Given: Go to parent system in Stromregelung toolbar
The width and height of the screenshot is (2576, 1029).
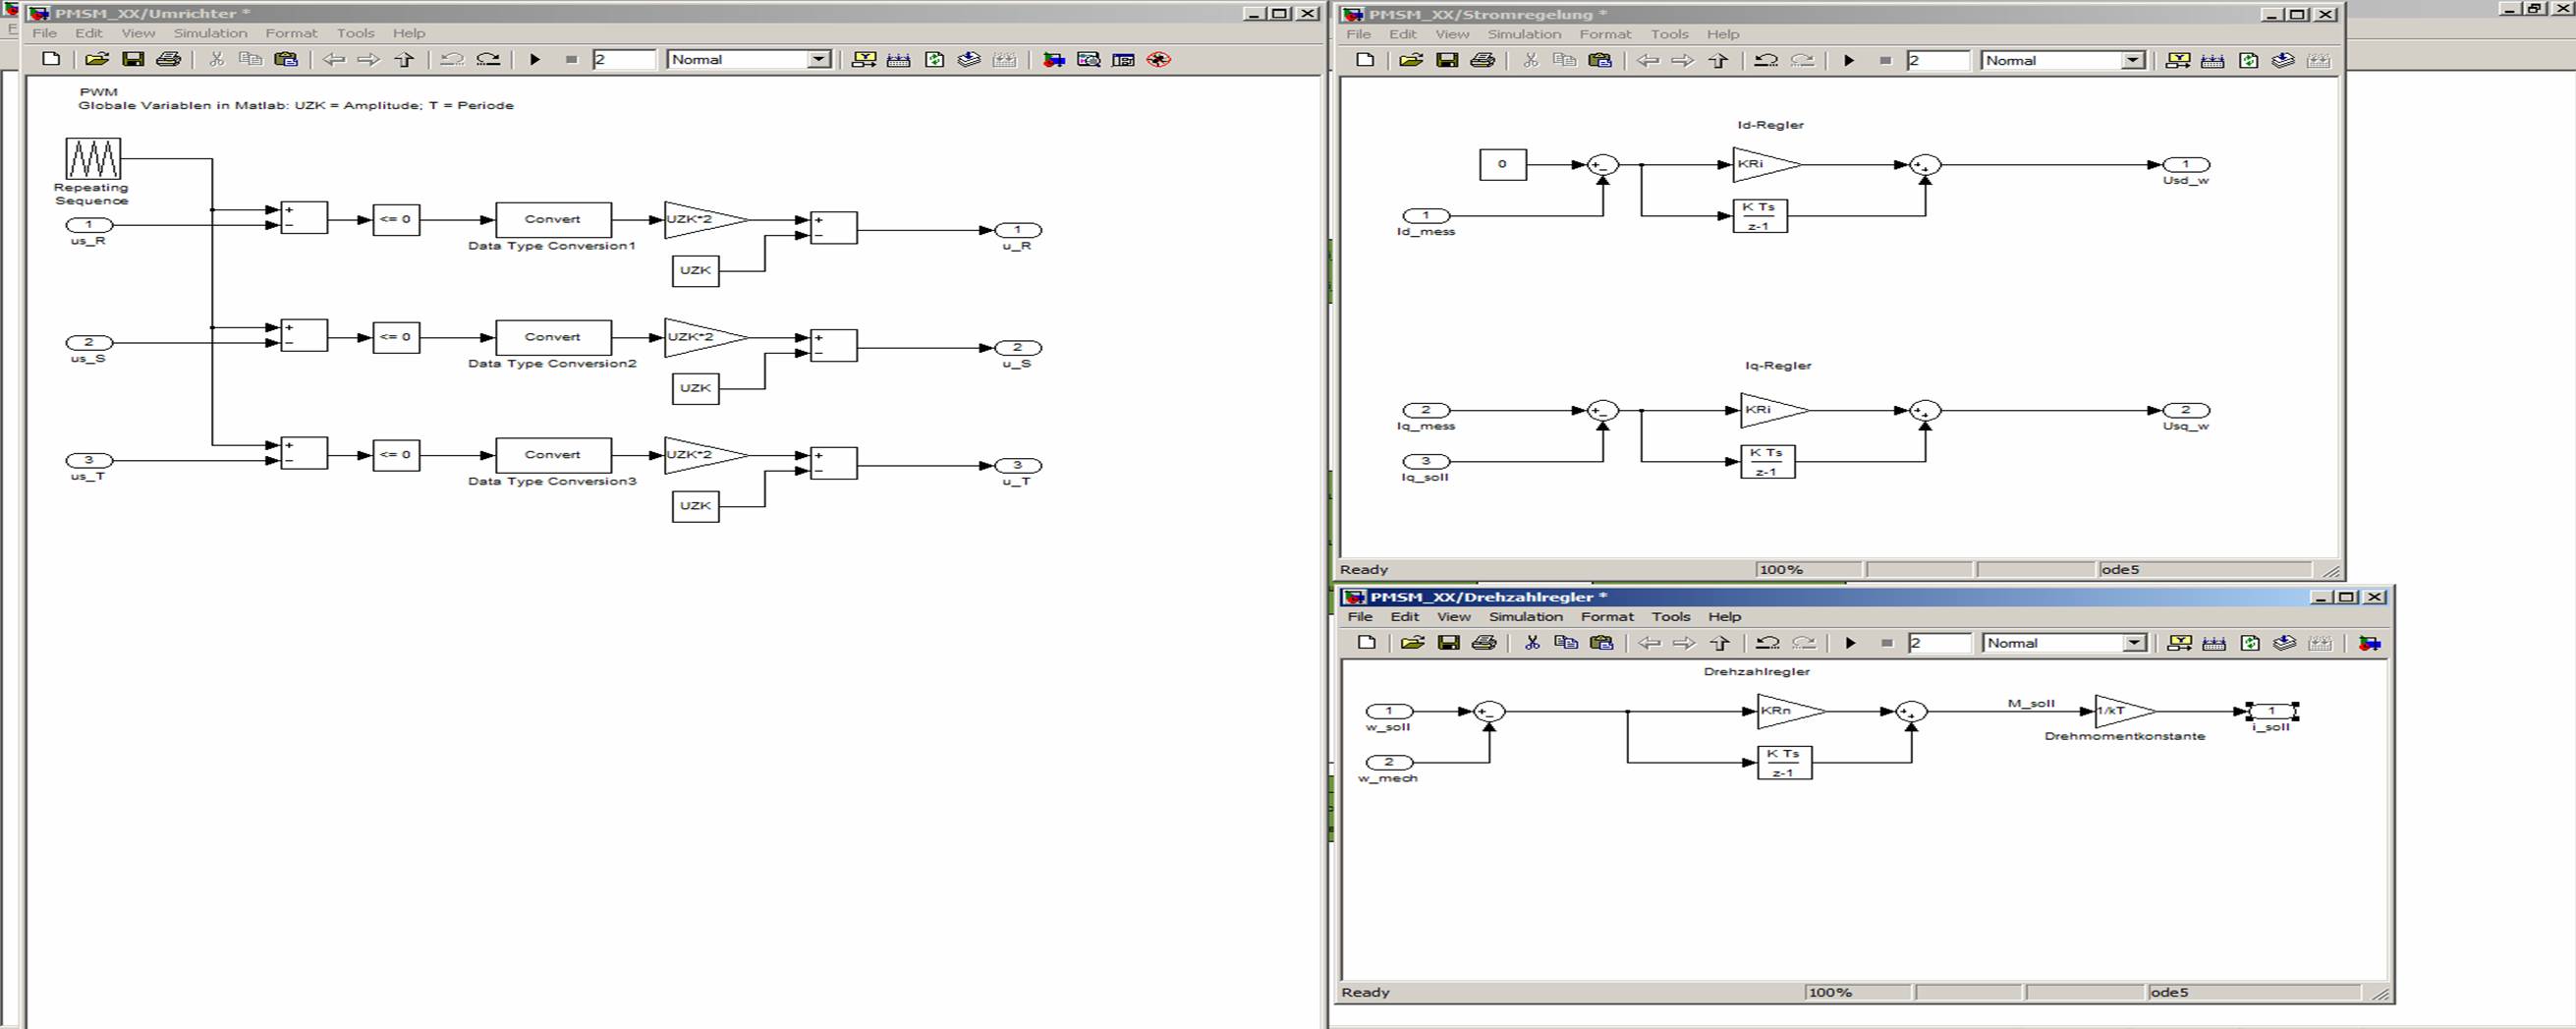Looking at the screenshot, I should coord(1718,61).
